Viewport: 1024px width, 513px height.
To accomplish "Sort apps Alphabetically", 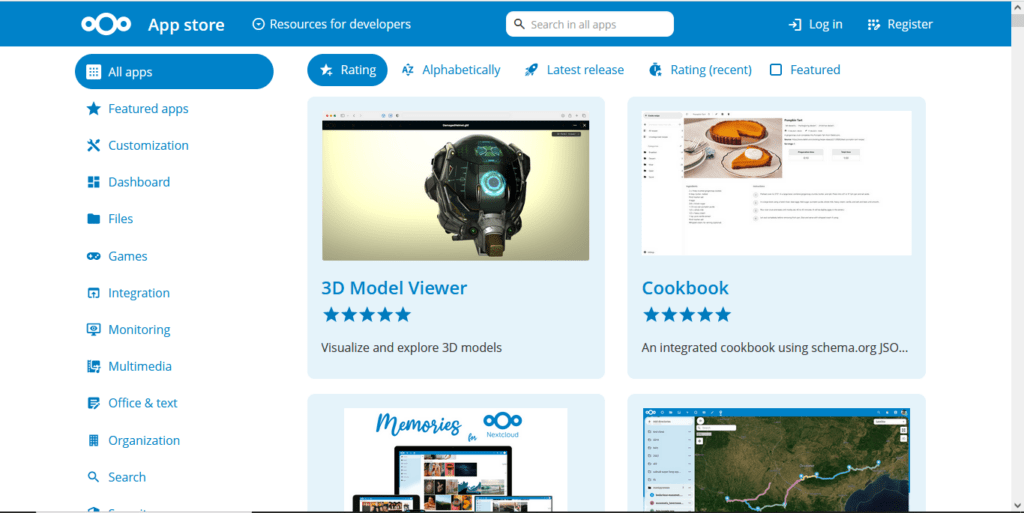I will click(x=451, y=70).
